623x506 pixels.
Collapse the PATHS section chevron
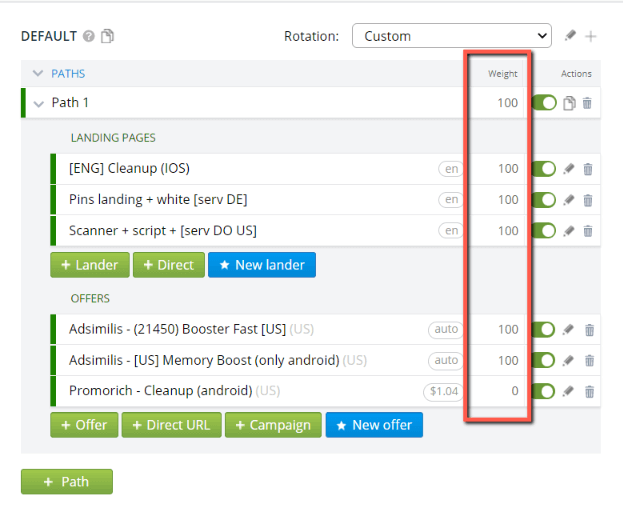coord(38,73)
